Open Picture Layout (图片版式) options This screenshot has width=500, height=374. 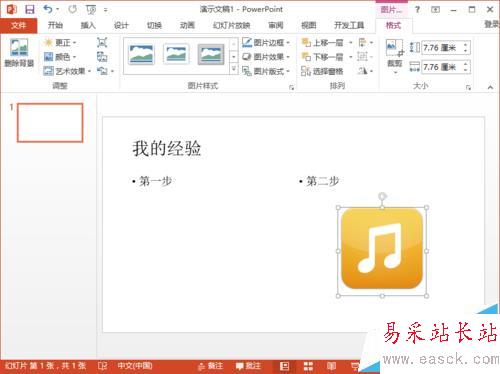(266, 71)
